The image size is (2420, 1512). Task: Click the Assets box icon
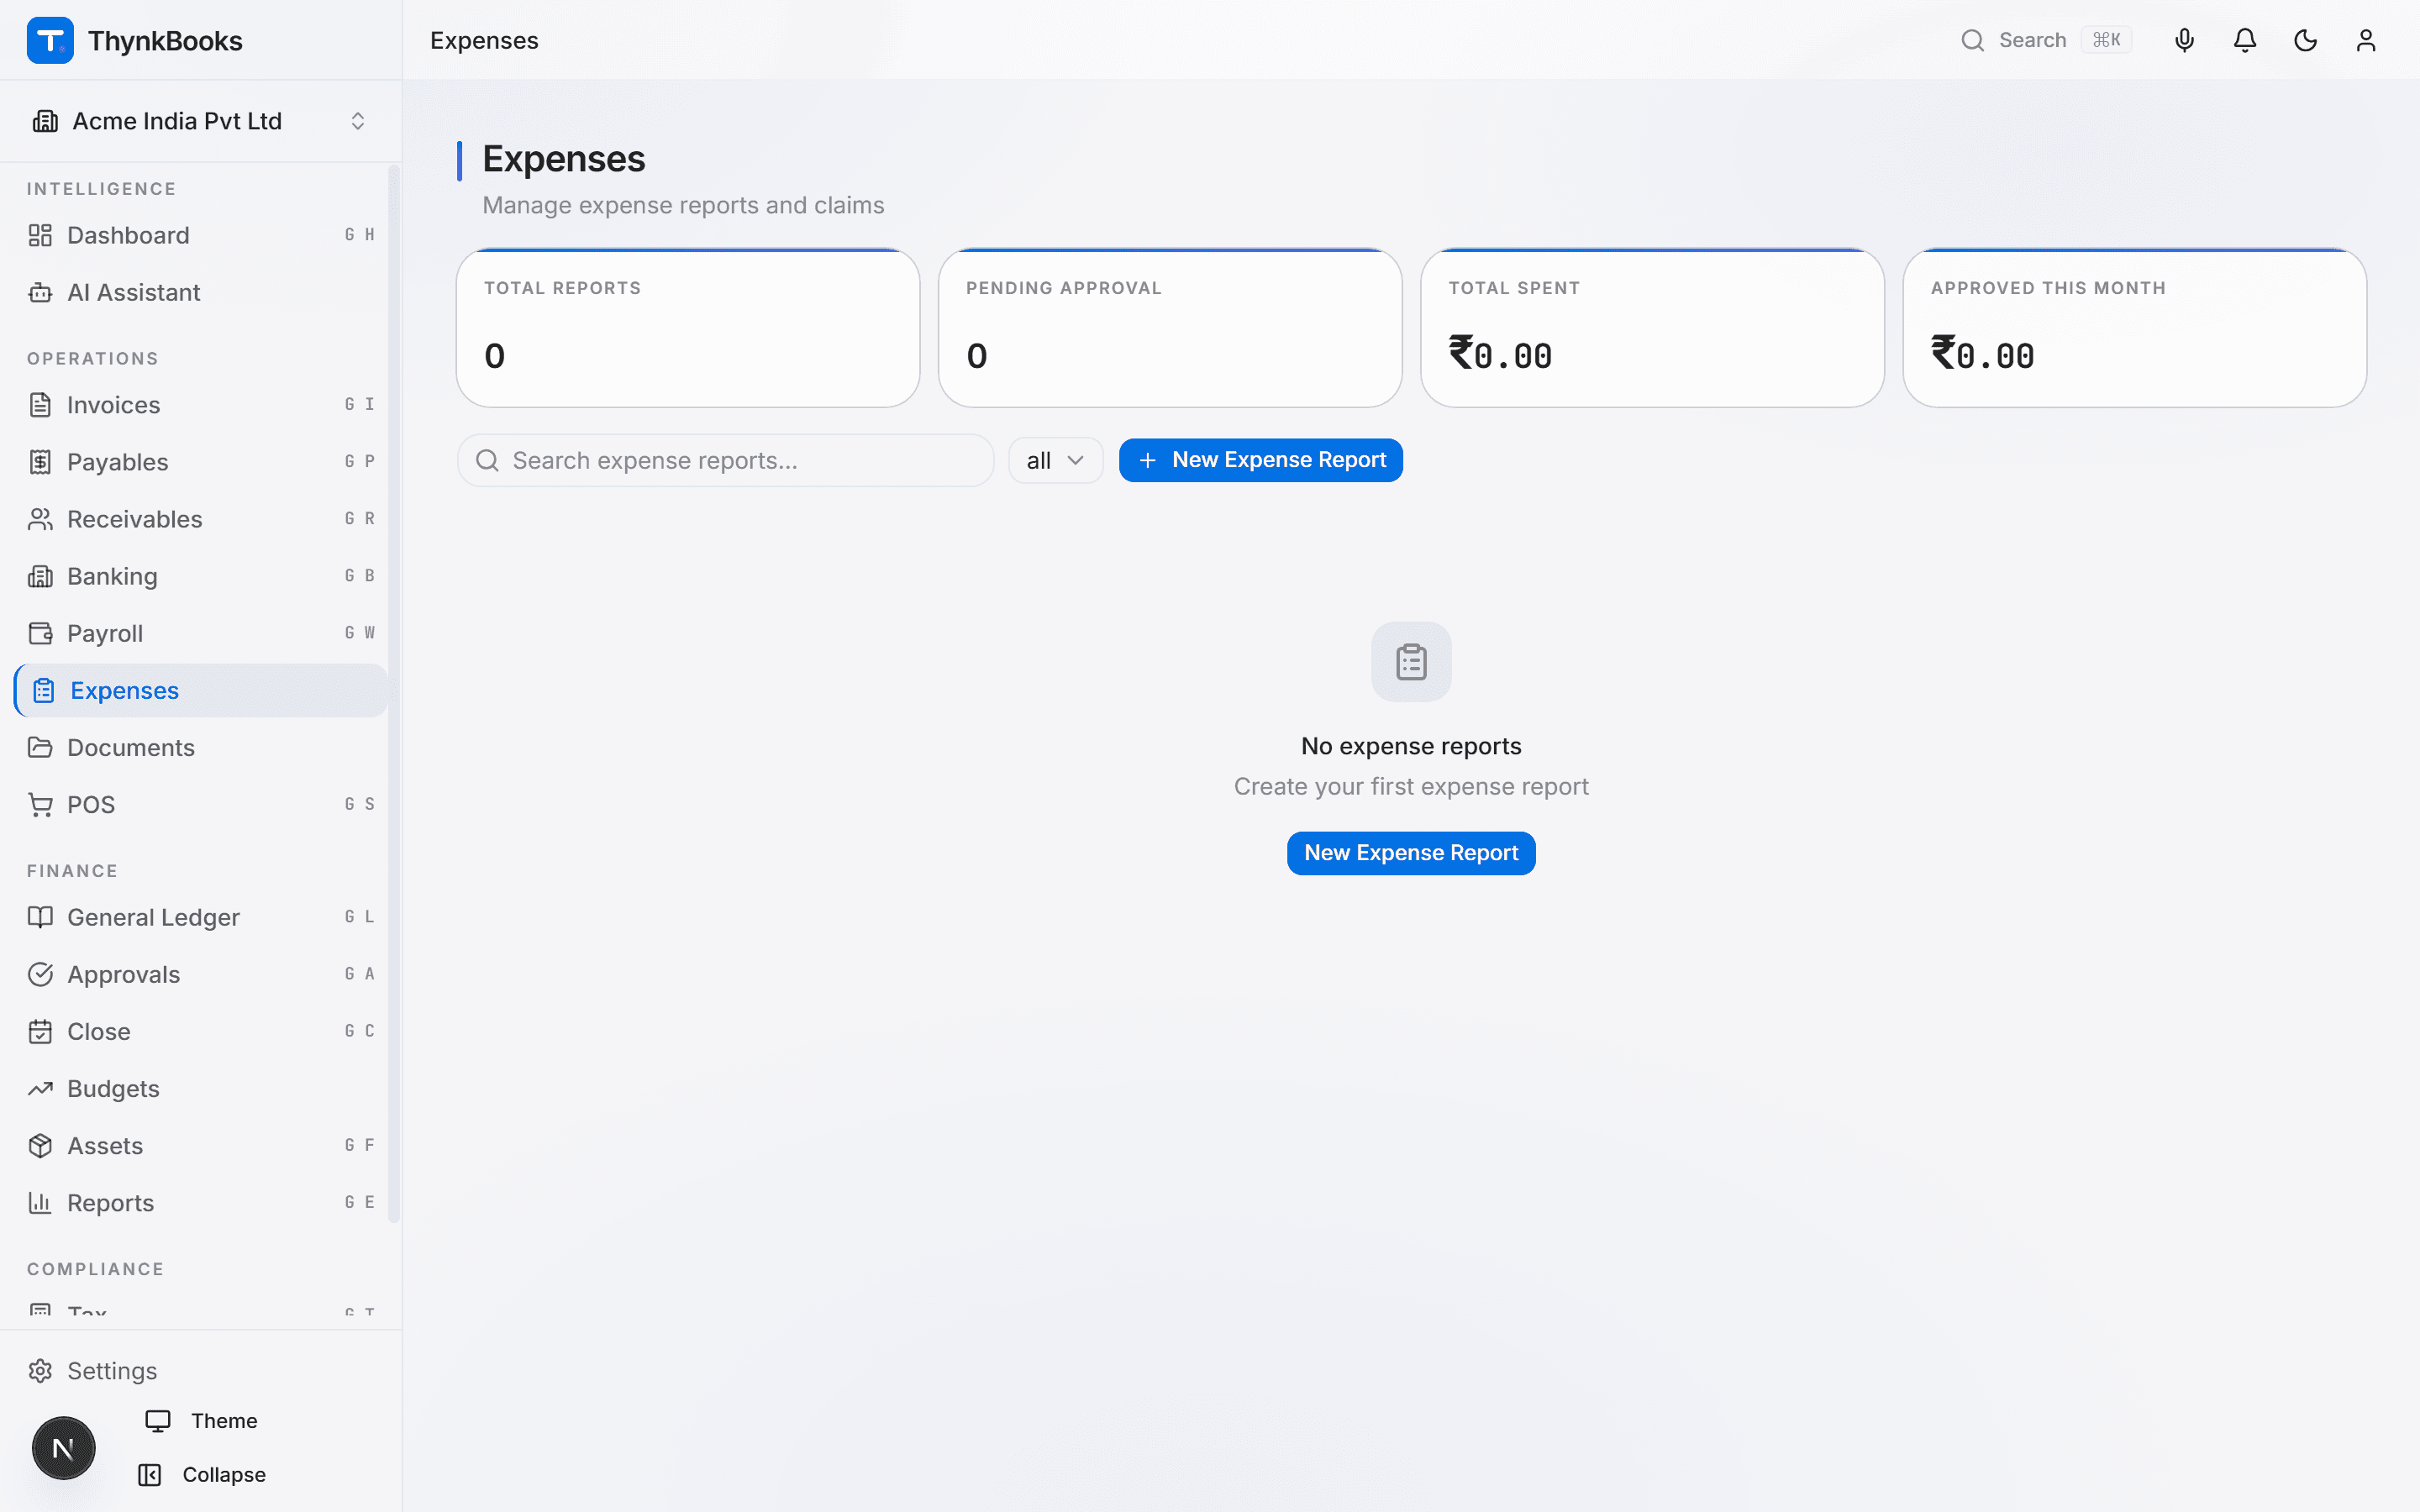pyautogui.click(x=40, y=1145)
